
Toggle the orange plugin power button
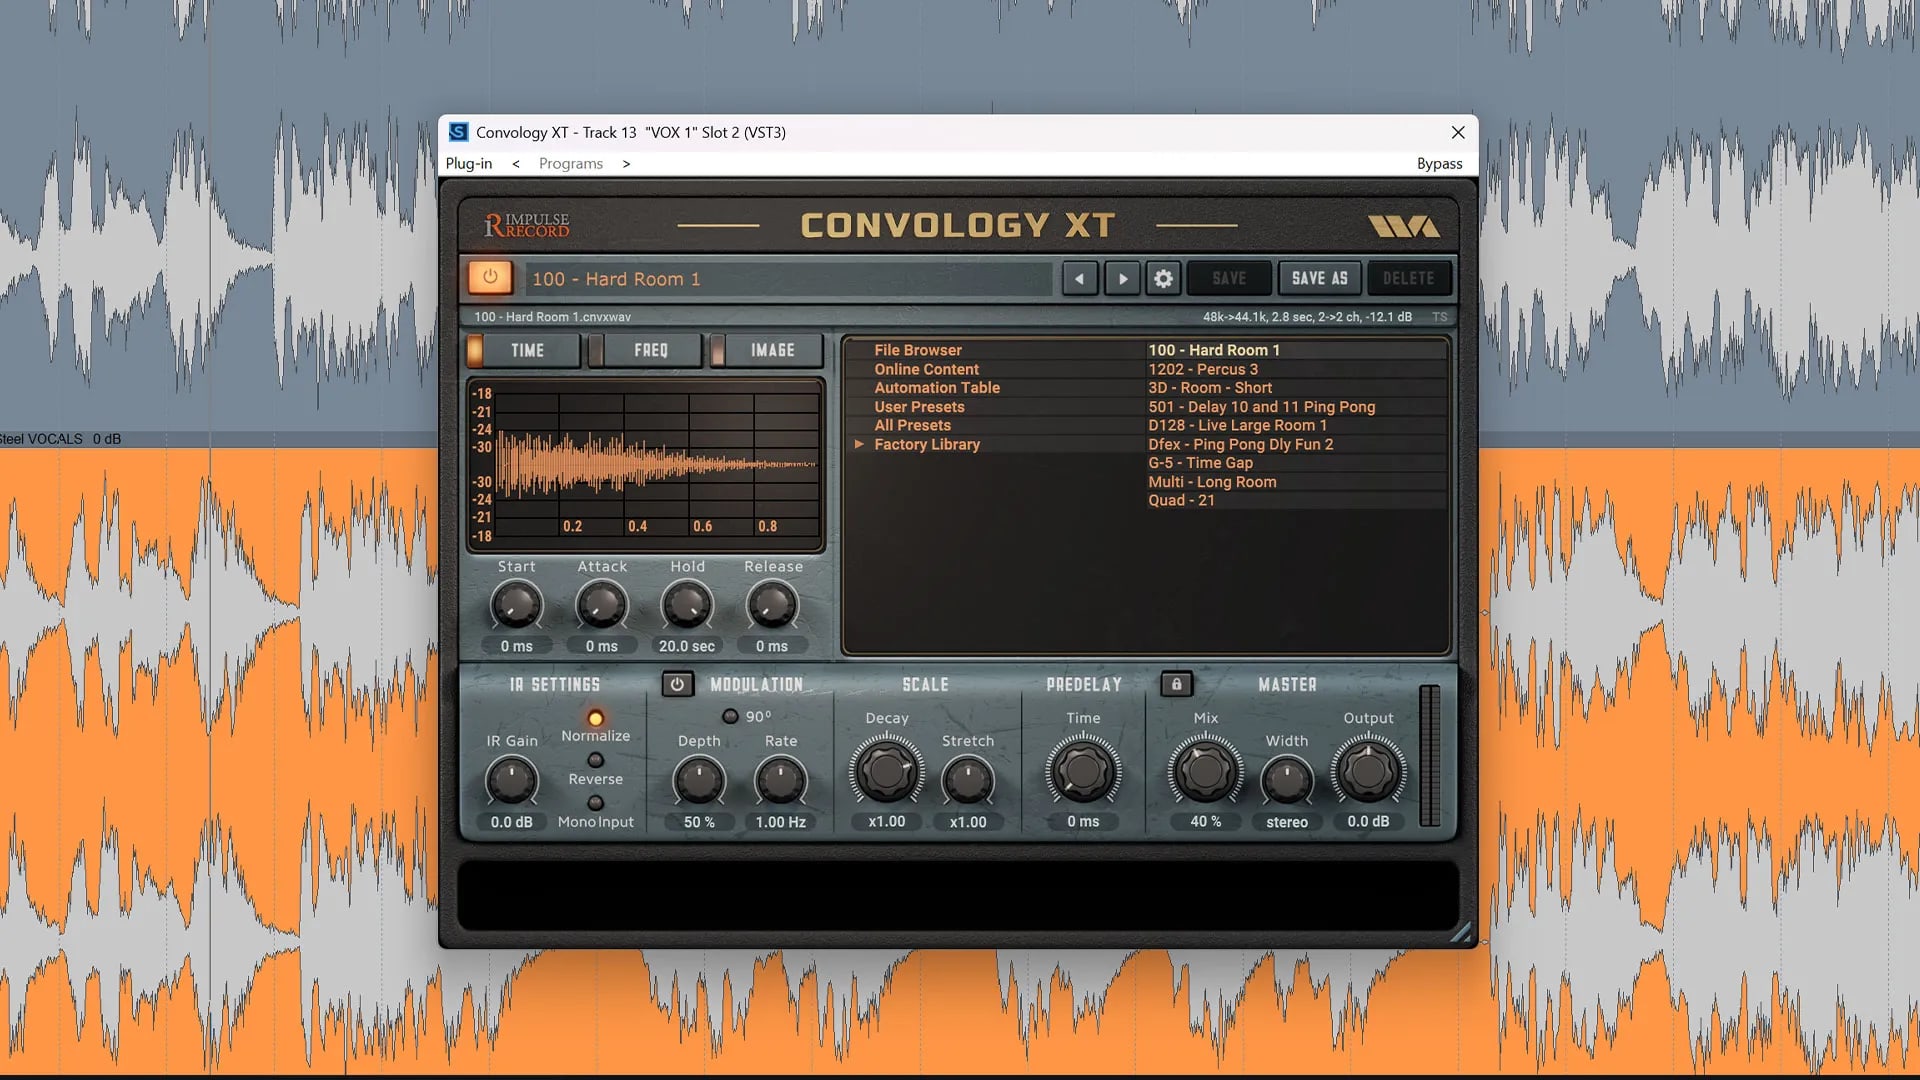pos(490,277)
